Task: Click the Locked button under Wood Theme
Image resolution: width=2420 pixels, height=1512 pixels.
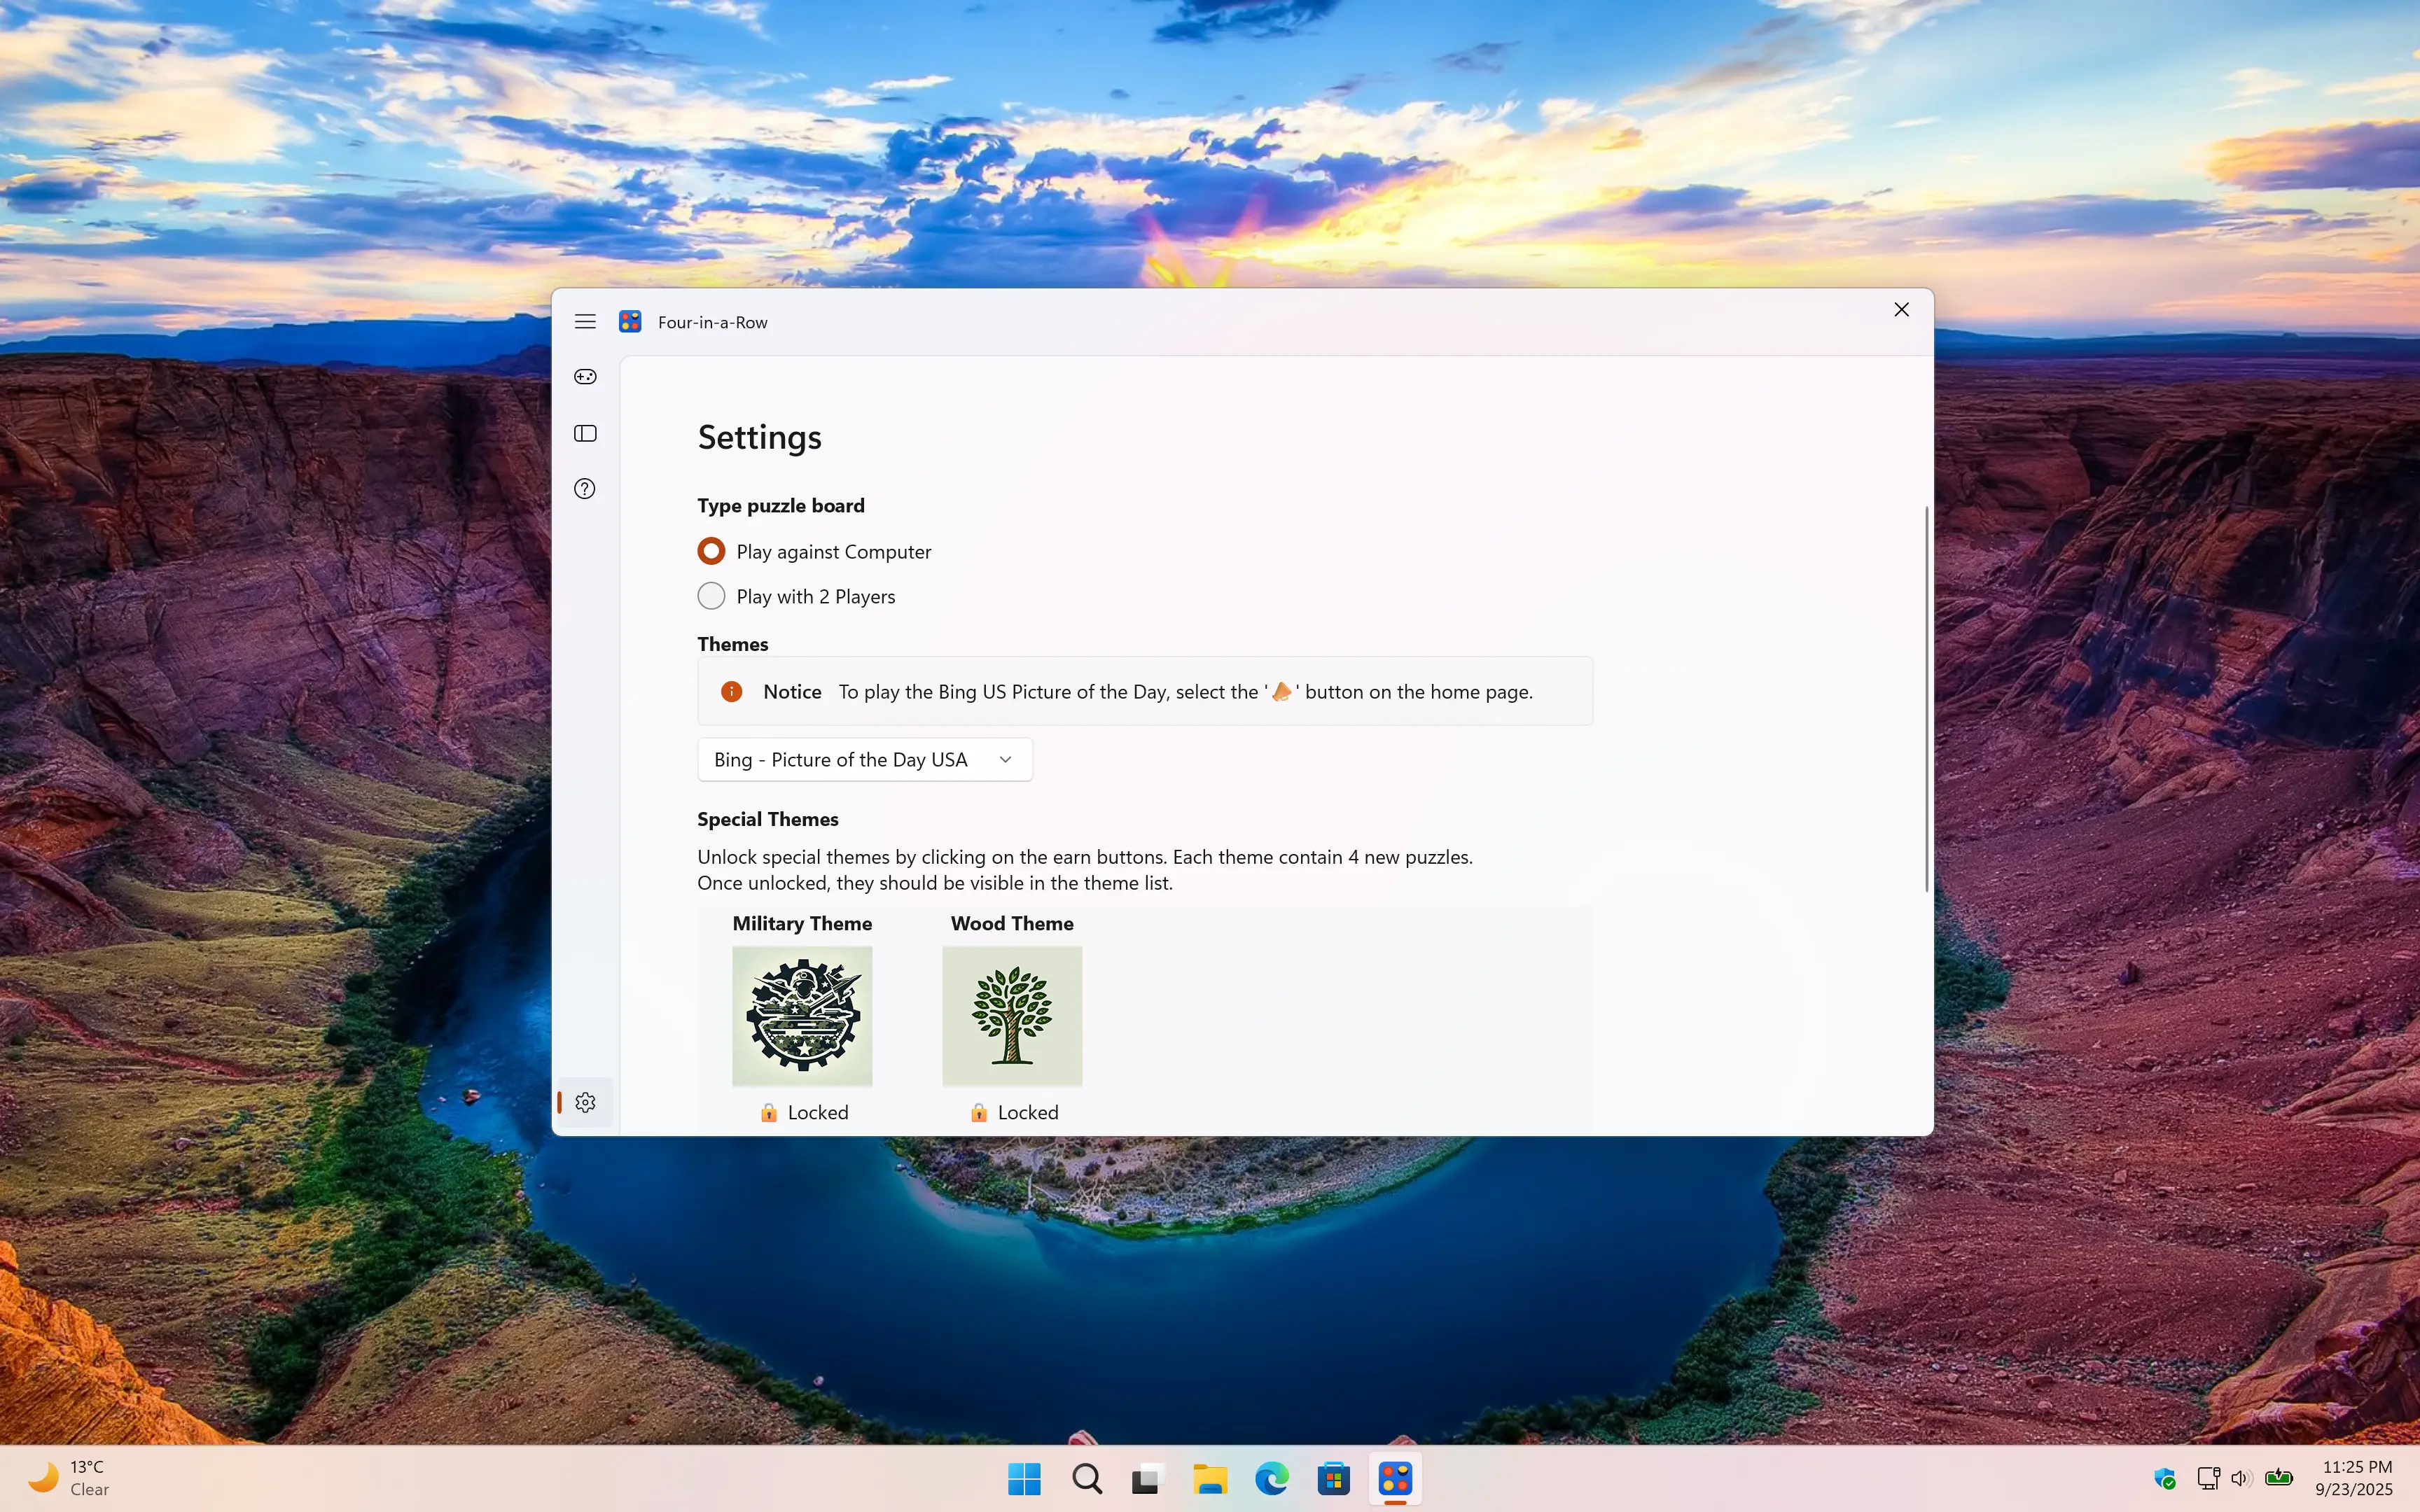Action: point(1013,1112)
